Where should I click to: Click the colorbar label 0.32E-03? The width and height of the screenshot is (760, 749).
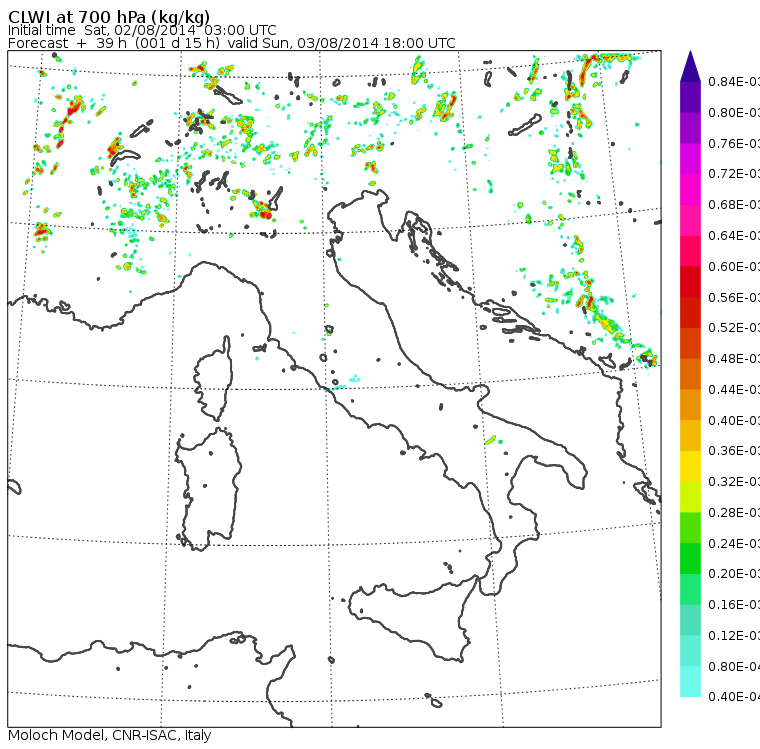(x=734, y=481)
